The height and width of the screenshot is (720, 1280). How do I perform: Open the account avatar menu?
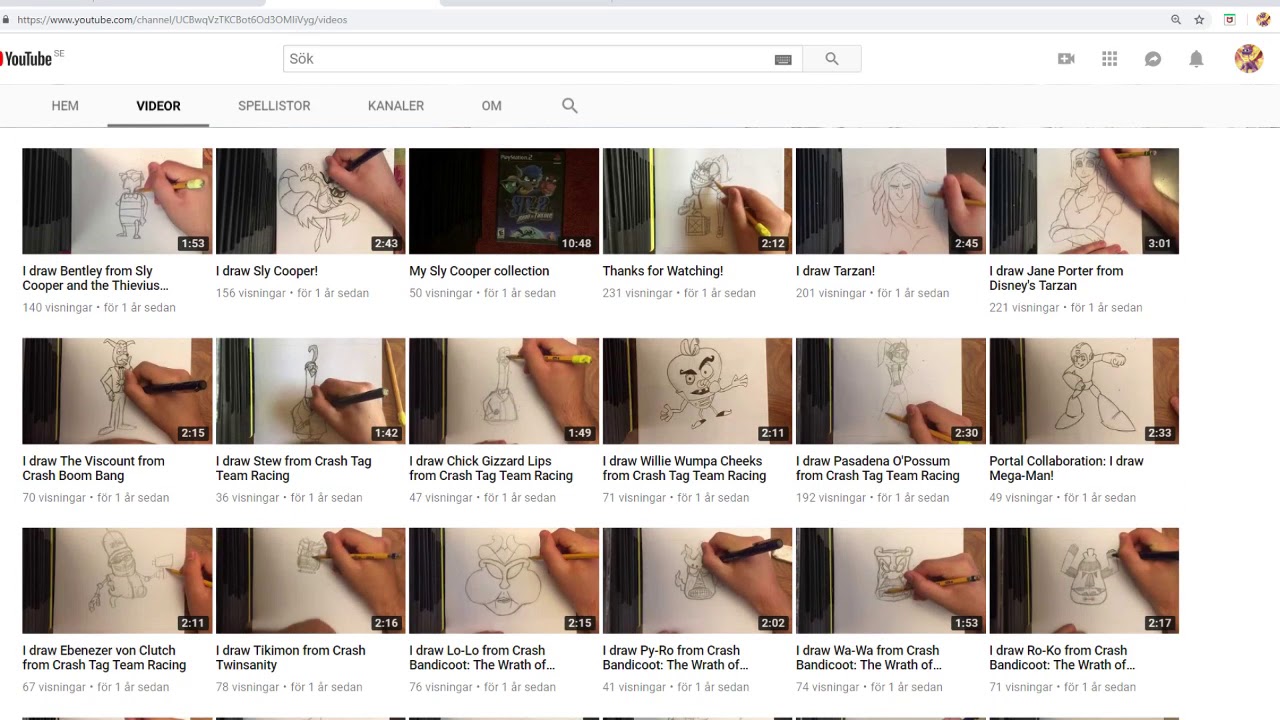pos(1248,59)
